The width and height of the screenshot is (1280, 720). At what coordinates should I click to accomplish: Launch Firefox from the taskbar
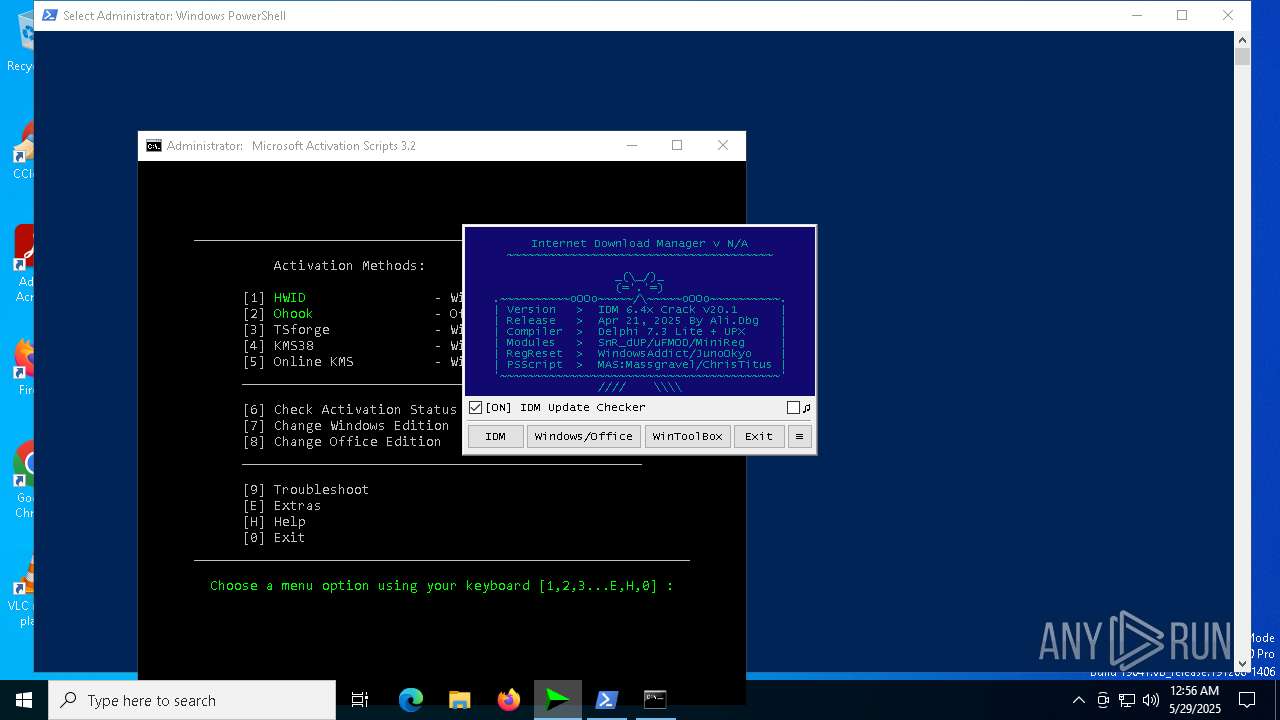pyautogui.click(x=509, y=700)
